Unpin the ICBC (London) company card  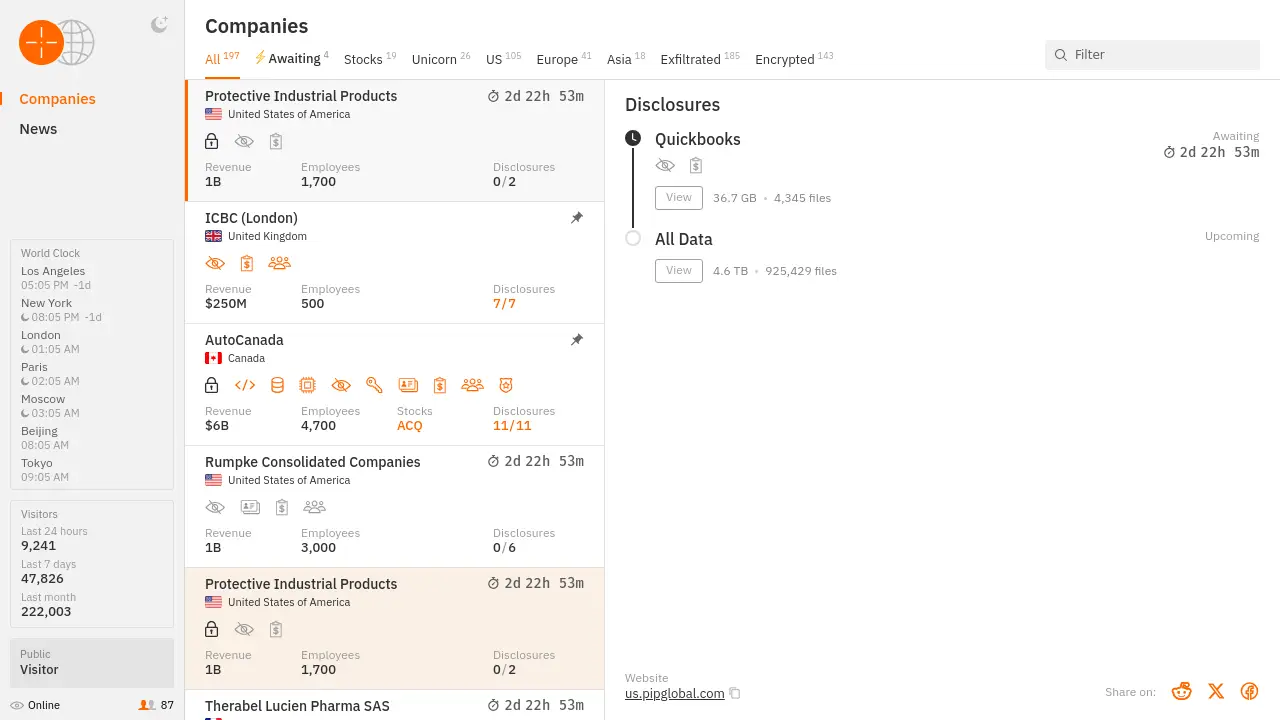[577, 218]
